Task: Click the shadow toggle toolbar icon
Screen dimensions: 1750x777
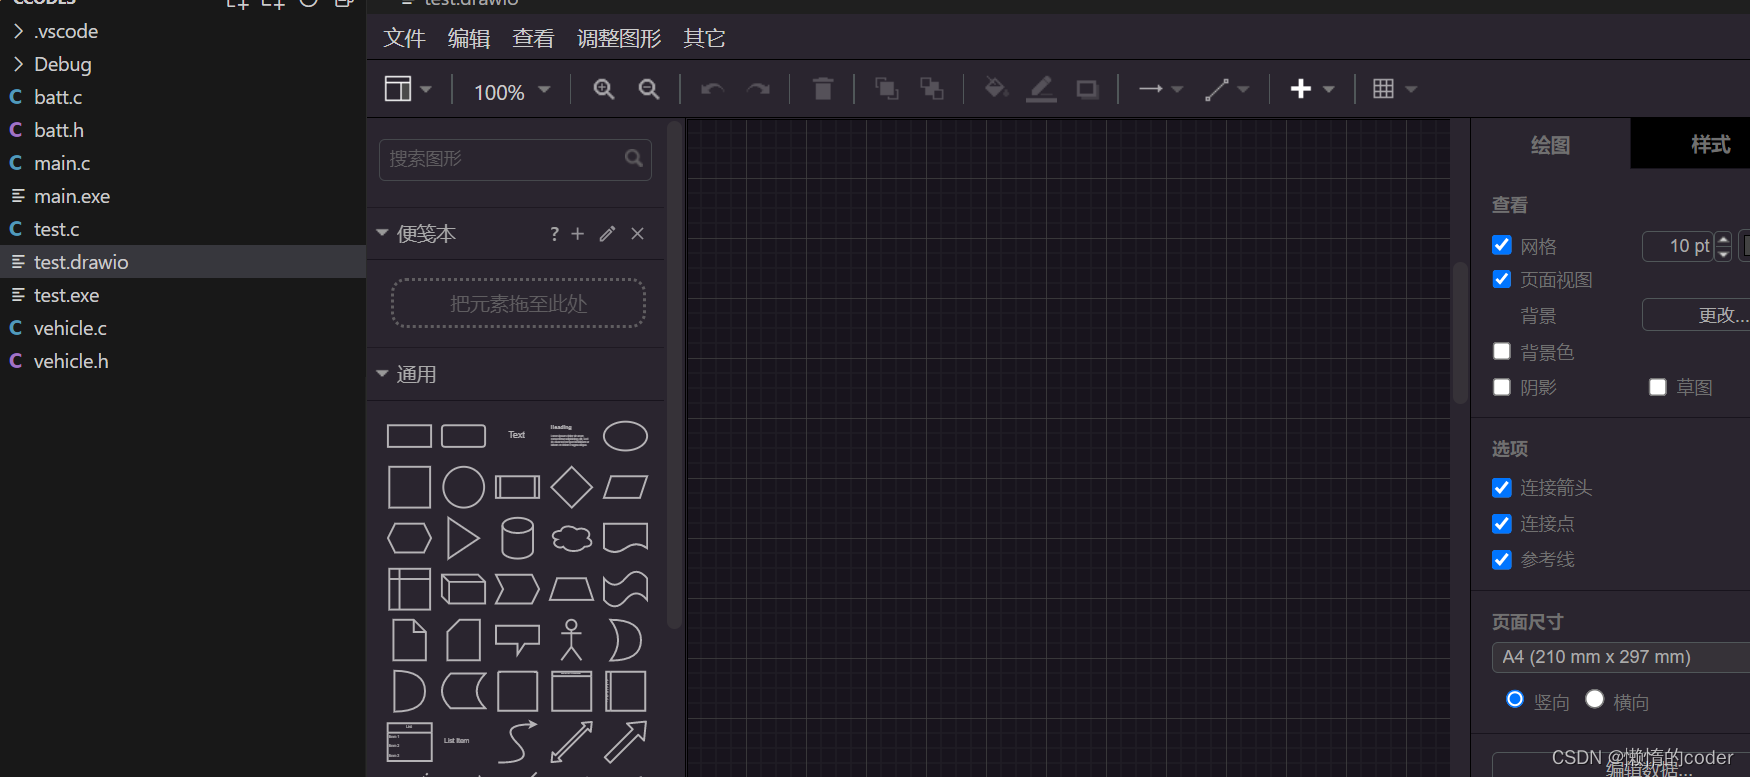Action: 1087,89
